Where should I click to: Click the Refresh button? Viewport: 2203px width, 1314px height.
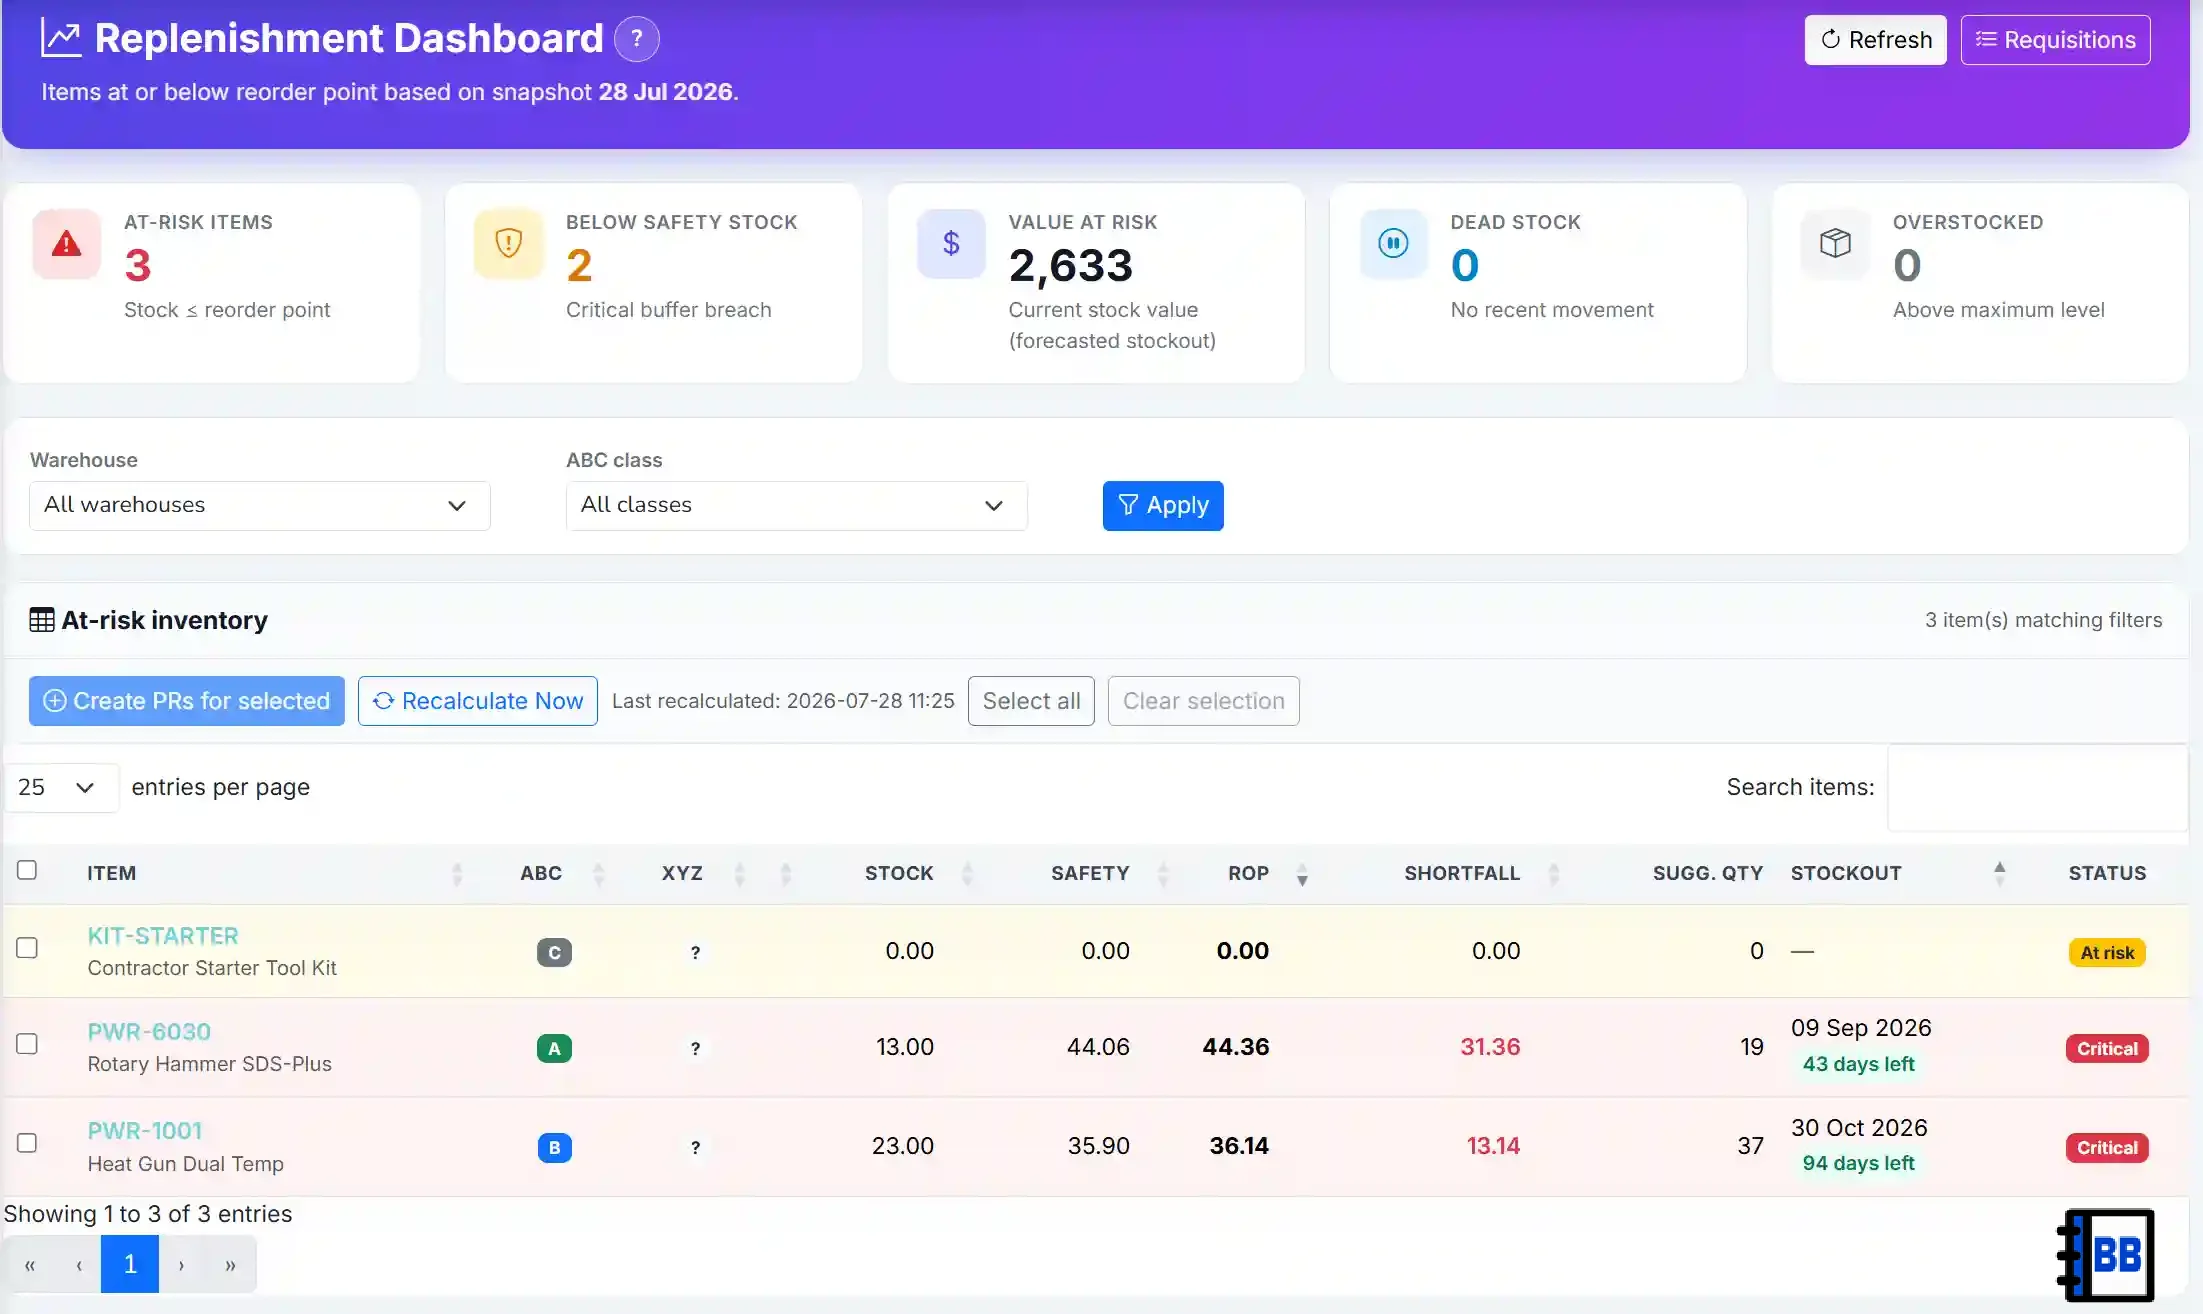[1875, 40]
